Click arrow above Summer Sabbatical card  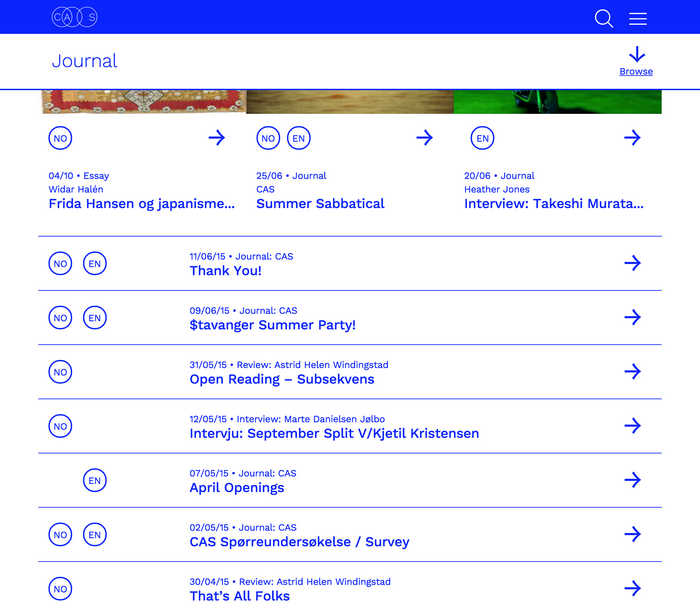(425, 138)
